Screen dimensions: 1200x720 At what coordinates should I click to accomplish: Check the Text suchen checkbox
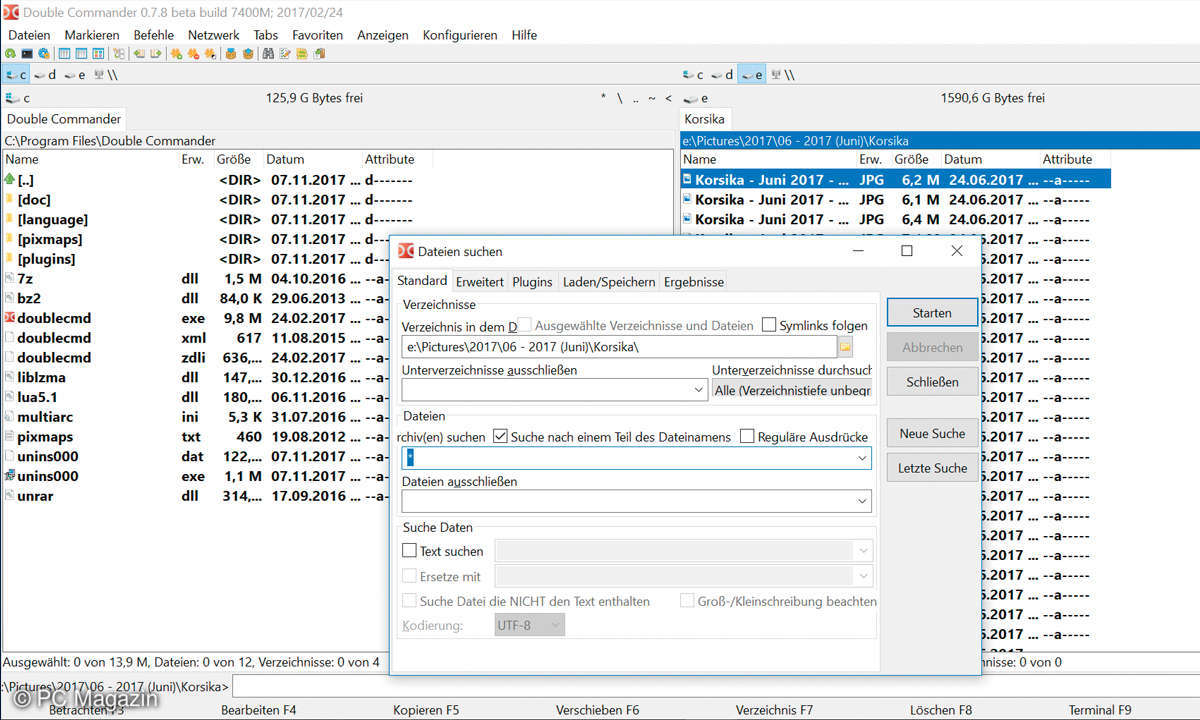click(x=409, y=551)
